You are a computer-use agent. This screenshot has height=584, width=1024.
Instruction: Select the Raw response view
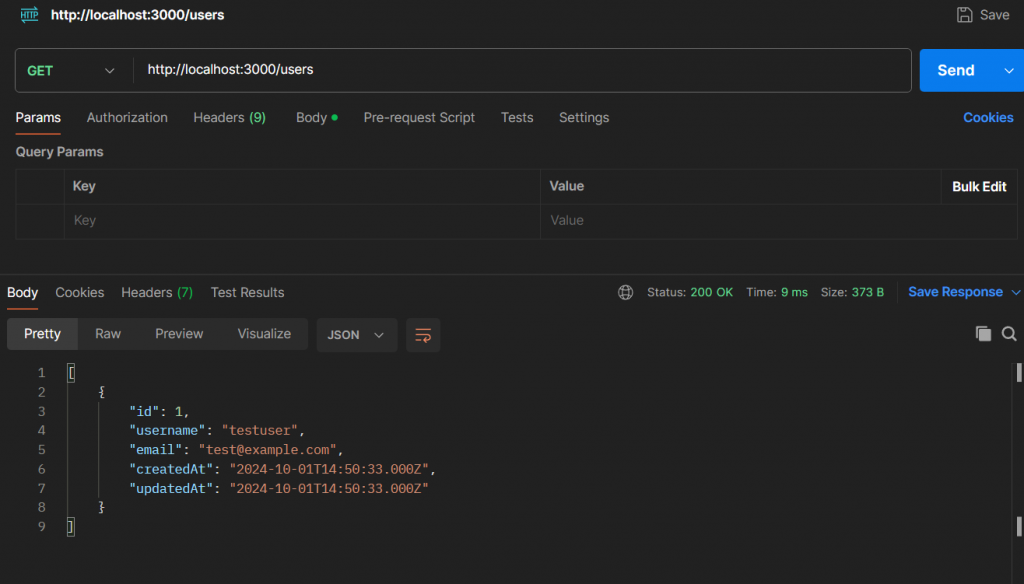[108, 334]
